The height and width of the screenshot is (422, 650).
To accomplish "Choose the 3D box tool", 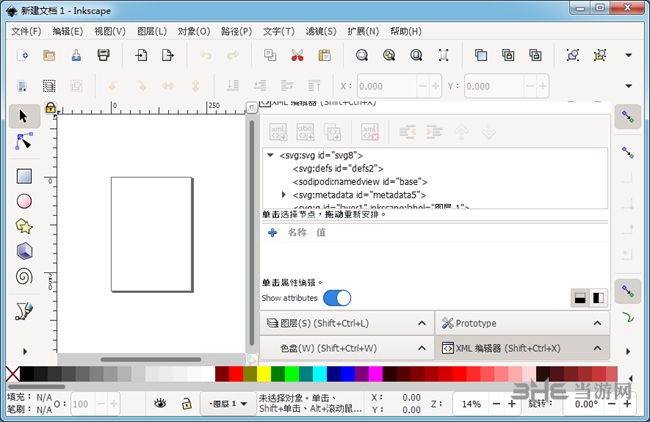I will pos(24,251).
